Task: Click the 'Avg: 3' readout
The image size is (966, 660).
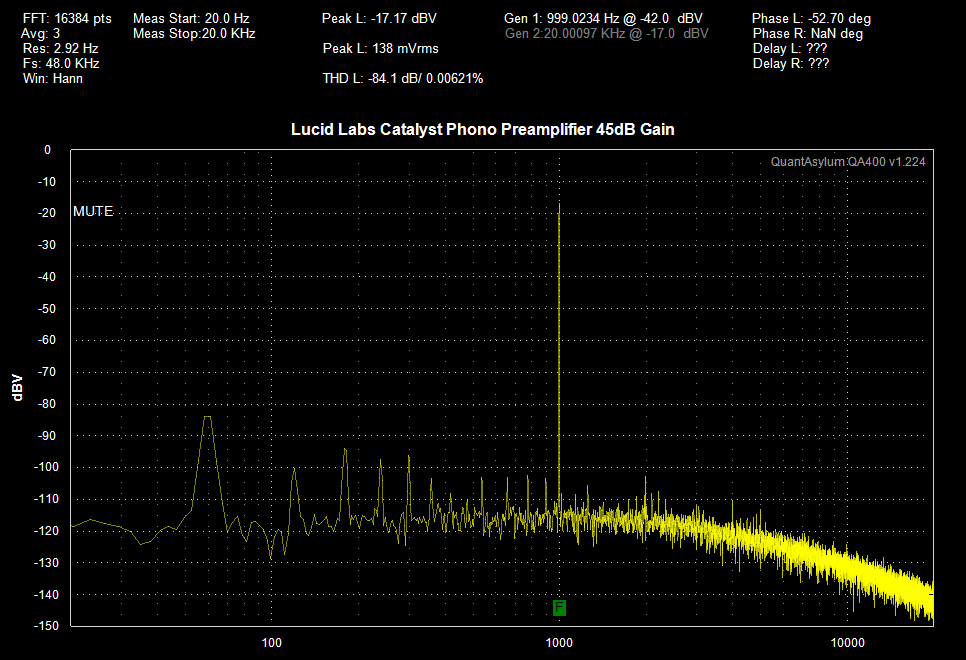Action: [41, 33]
